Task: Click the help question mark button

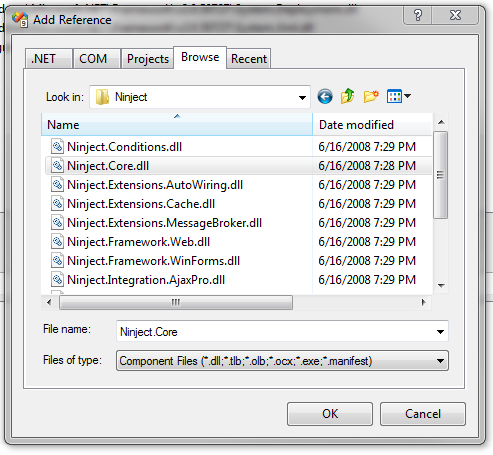Action: (418, 15)
